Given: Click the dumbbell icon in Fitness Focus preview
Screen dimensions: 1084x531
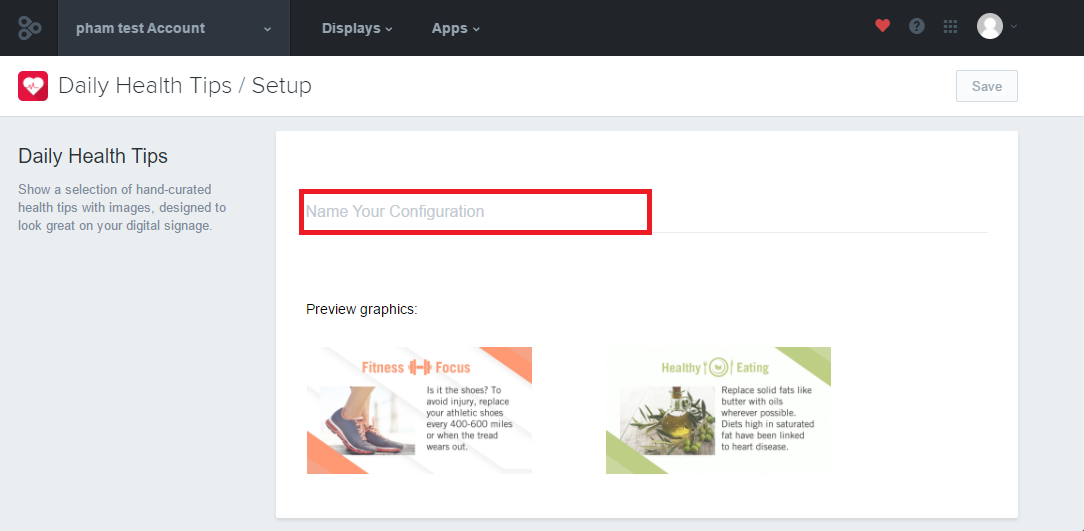Looking at the screenshot, I should click(420, 367).
